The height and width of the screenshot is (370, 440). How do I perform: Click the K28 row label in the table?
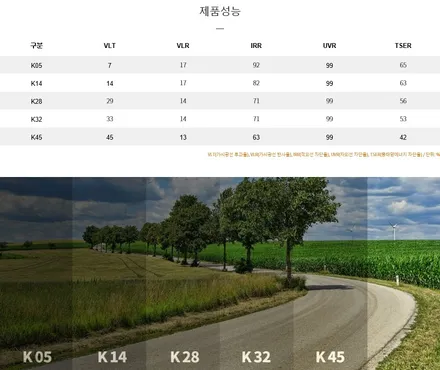click(x=36, y=101)
